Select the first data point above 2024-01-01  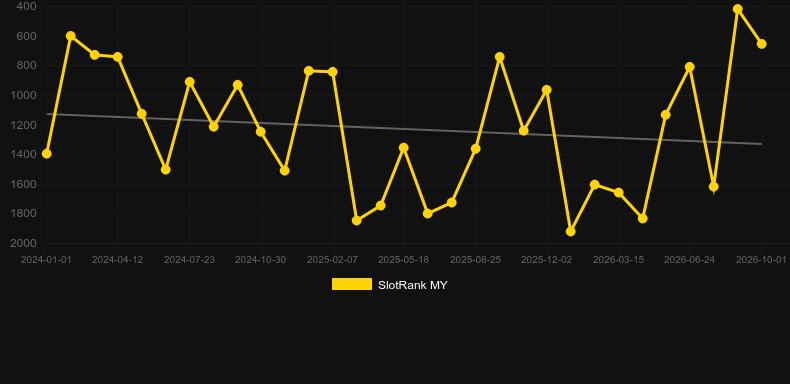(46, 154)
